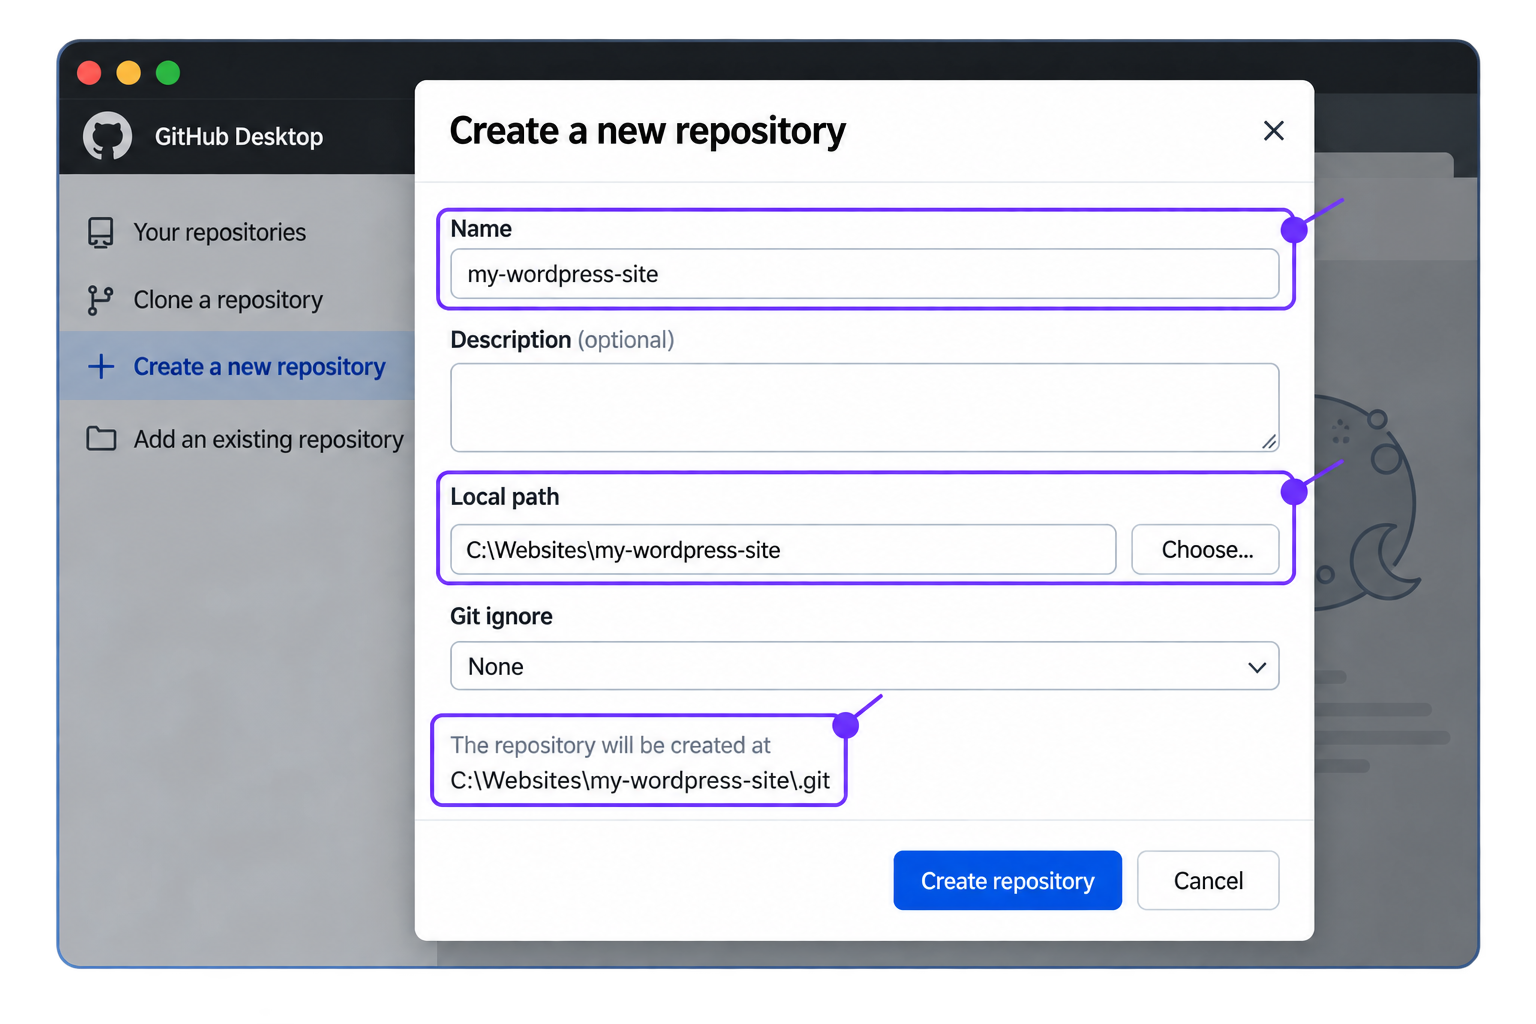Click into the Description text area
Screen dimensions: 1536x1024
pyautogui.click(x=864, y=407)
